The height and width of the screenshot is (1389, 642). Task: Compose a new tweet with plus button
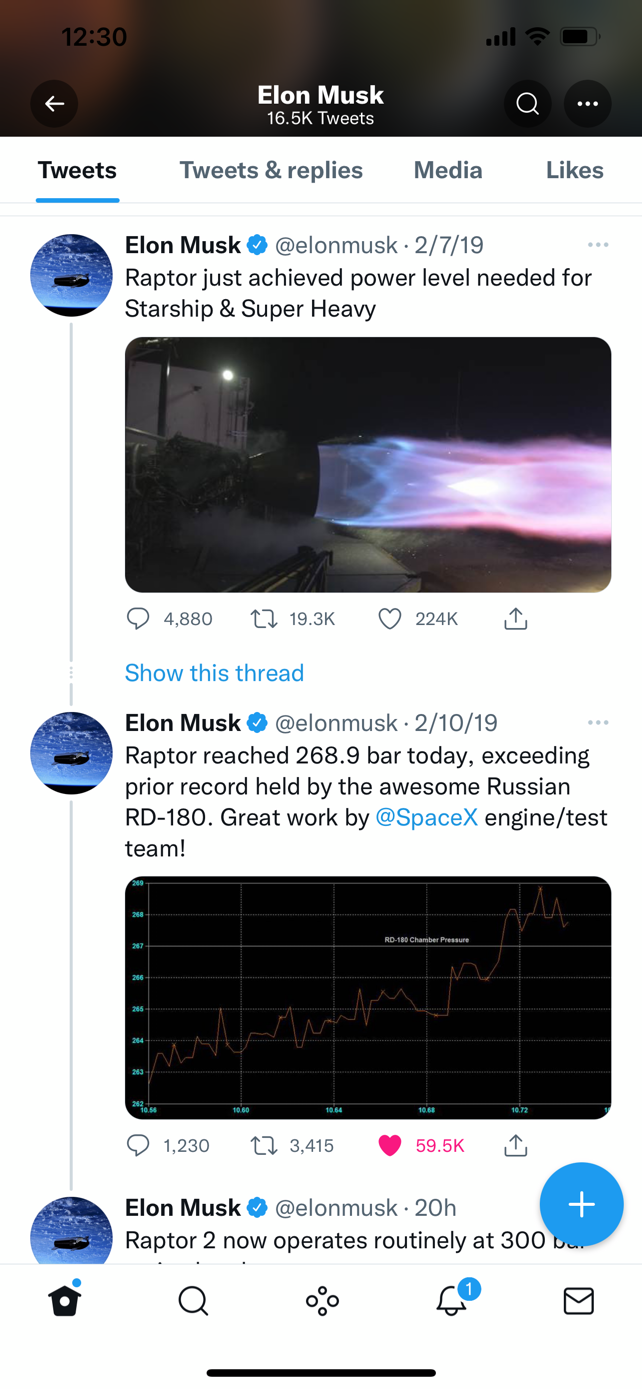pos(581,1204)
